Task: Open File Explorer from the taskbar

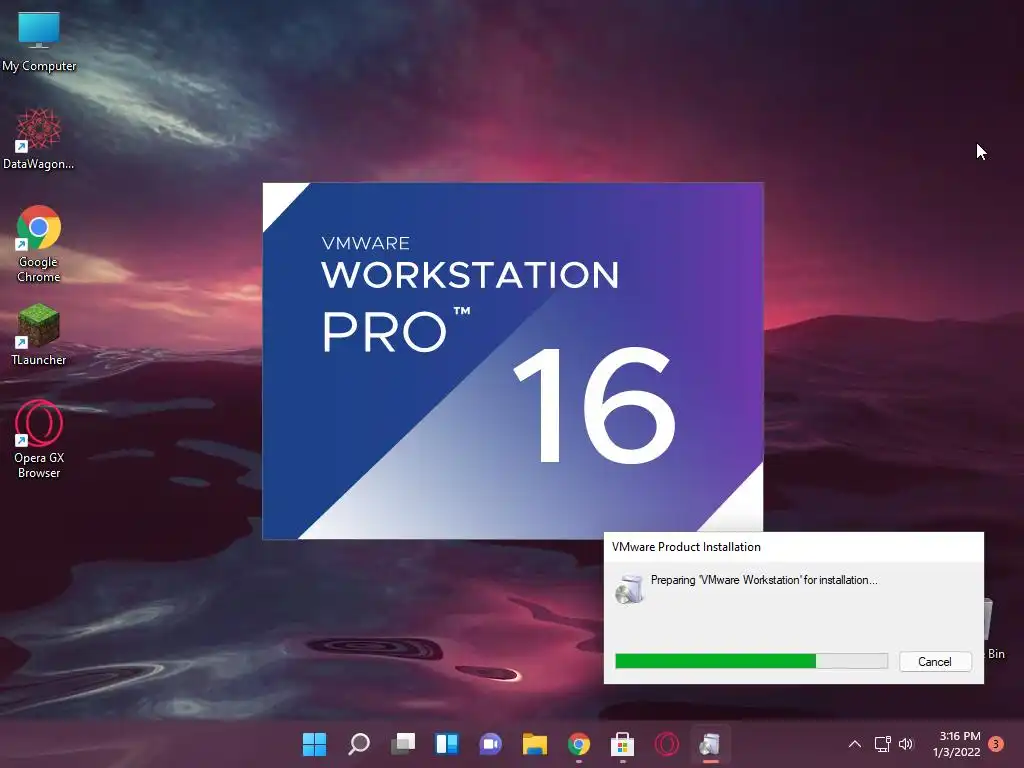Action: (x=534, y=744)
